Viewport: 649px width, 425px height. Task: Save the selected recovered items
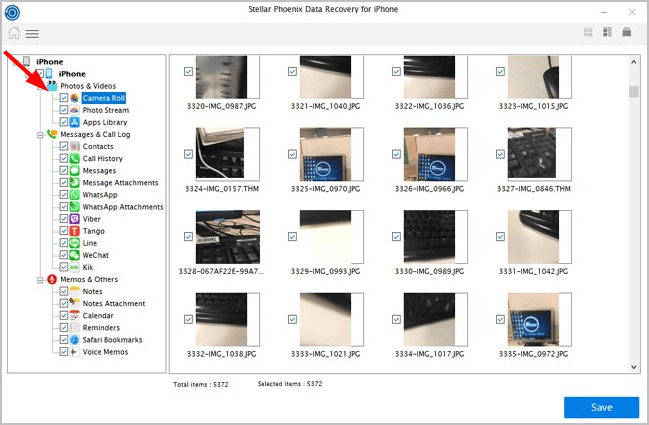[601, 407]
